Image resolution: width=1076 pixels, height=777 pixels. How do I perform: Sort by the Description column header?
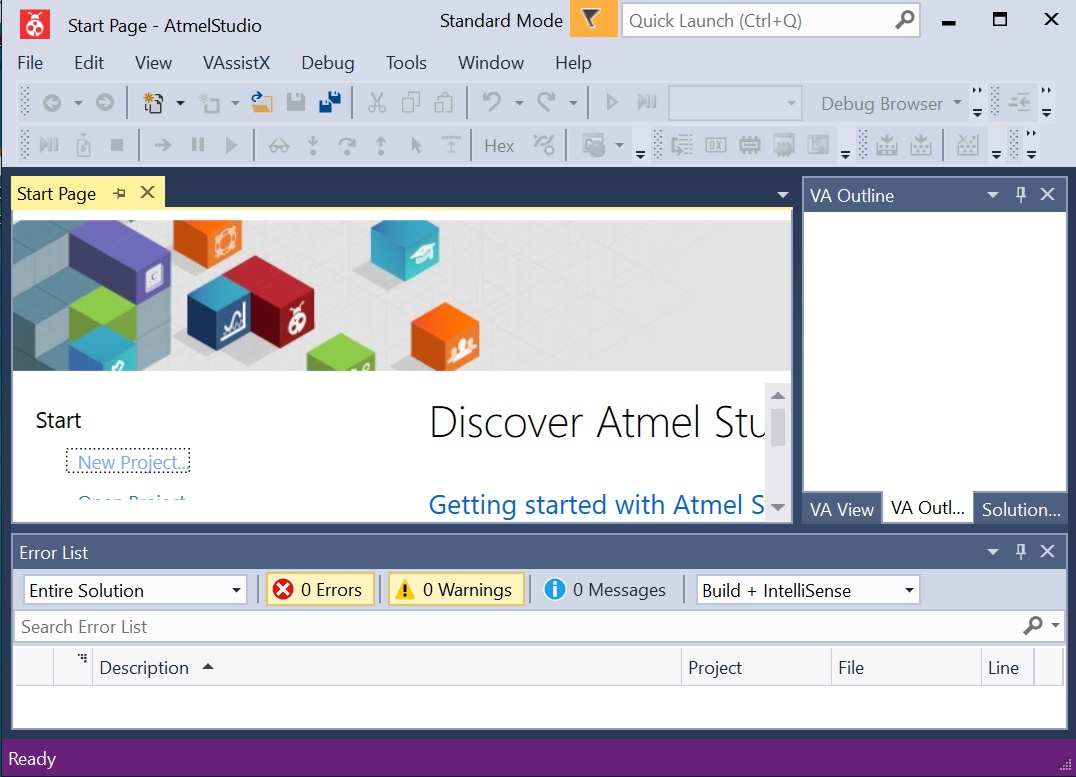pyautogui.click(x=386, y=667)
